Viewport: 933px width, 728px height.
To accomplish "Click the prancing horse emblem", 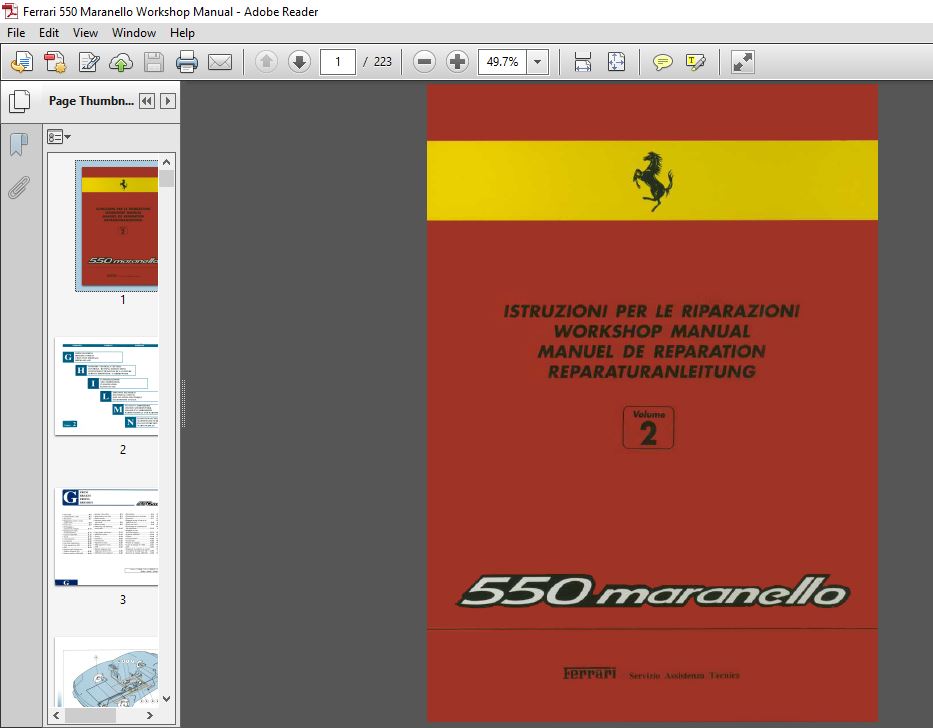I will click(653, 181).
